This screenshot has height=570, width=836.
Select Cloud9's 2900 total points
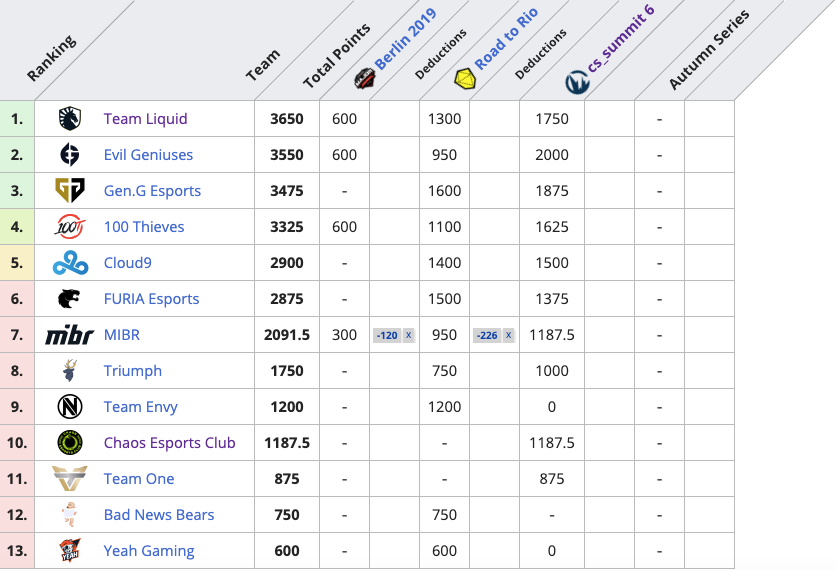tap(287, 263)
